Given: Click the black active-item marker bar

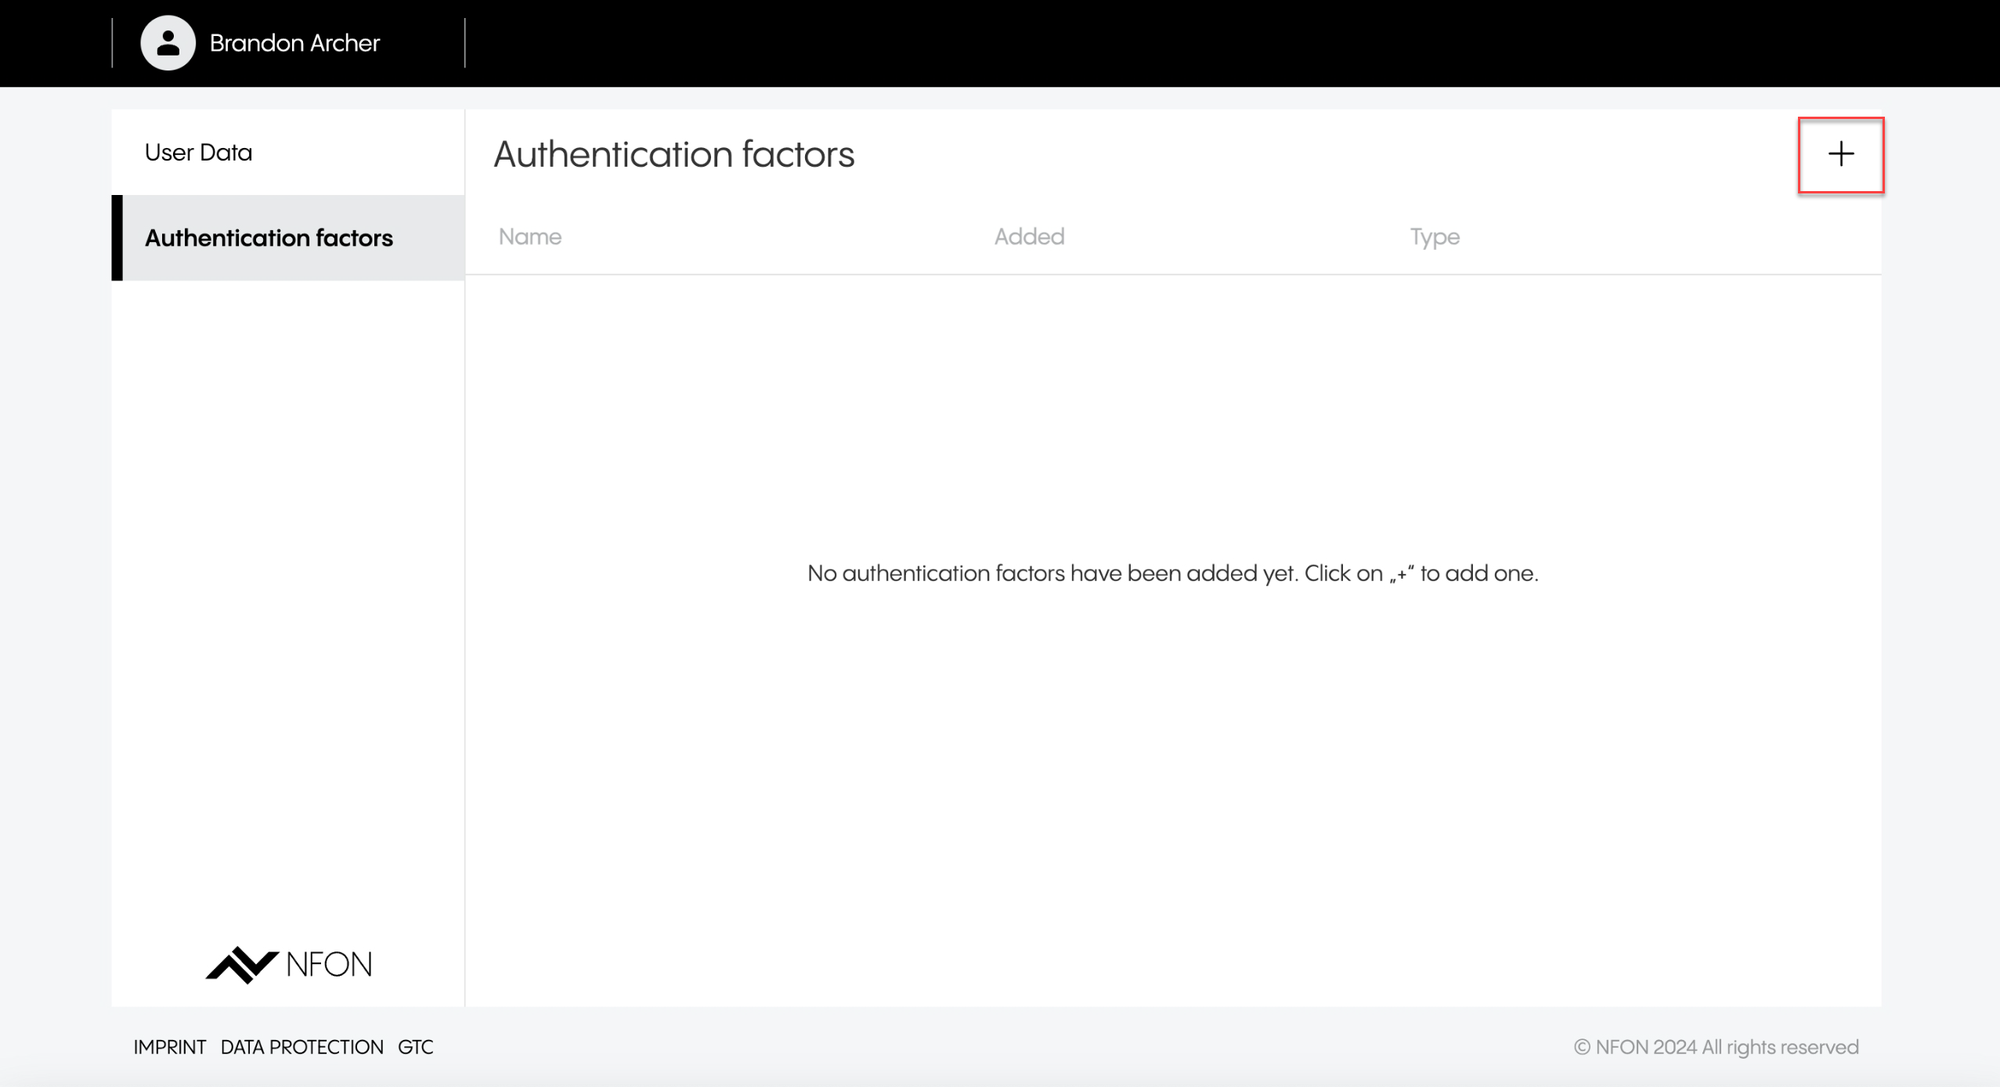Looking at the screenshot, I should pos(117,238).
